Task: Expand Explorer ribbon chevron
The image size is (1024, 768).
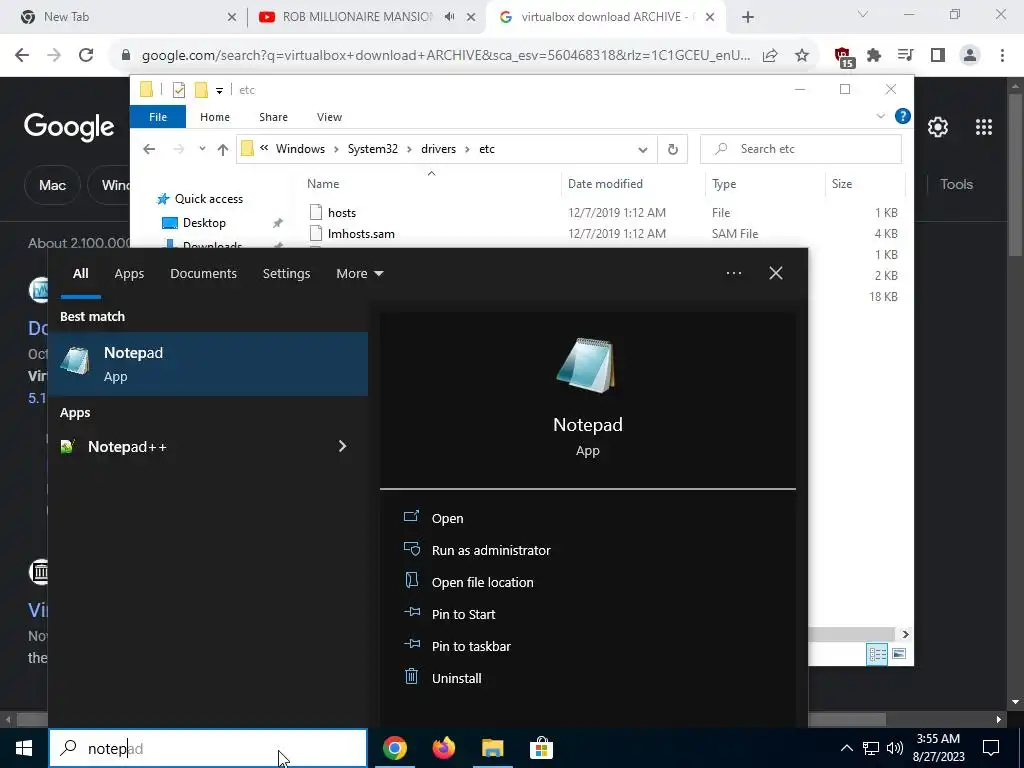Action: coord(880,116)
